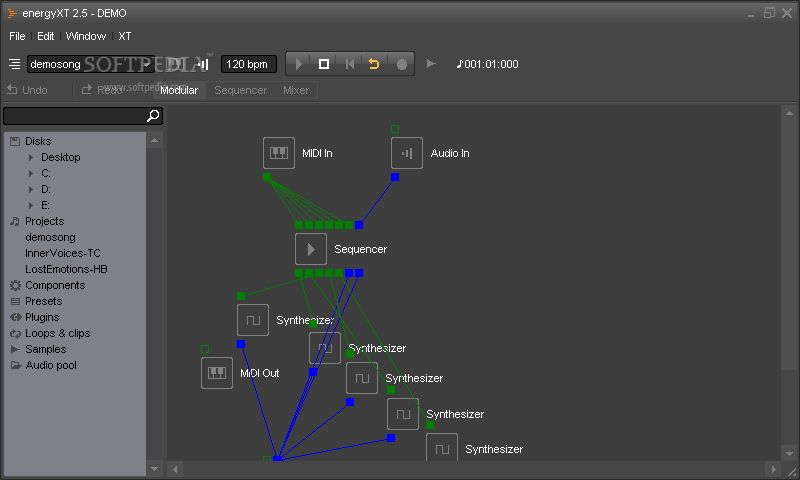Toggle the orange loop button
The image size is (800, 480).
point(374,64)
